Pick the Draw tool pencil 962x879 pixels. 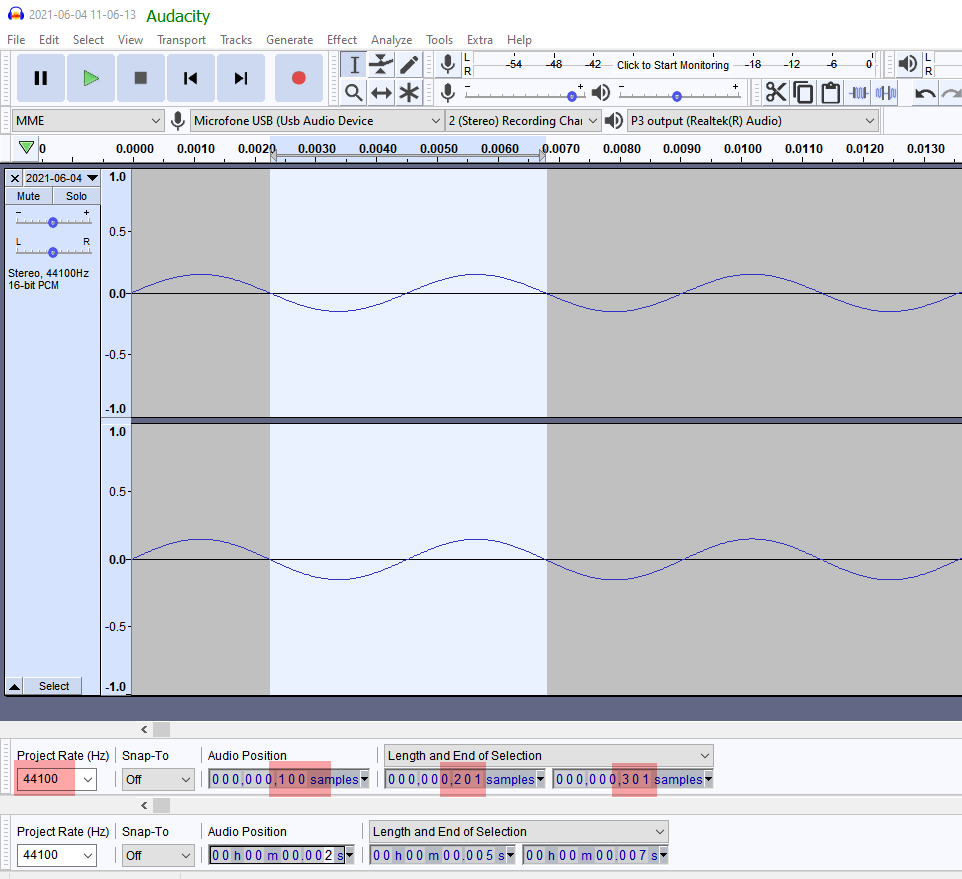409,64
